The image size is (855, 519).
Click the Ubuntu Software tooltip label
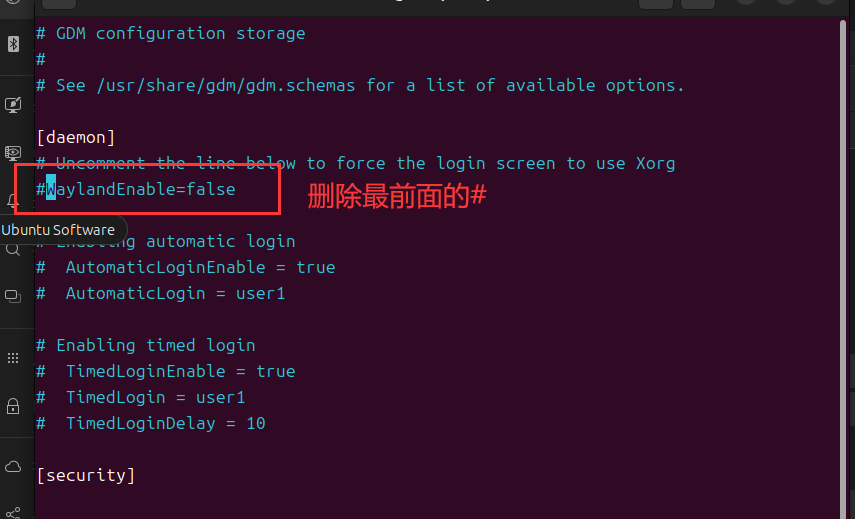(58, 230)
